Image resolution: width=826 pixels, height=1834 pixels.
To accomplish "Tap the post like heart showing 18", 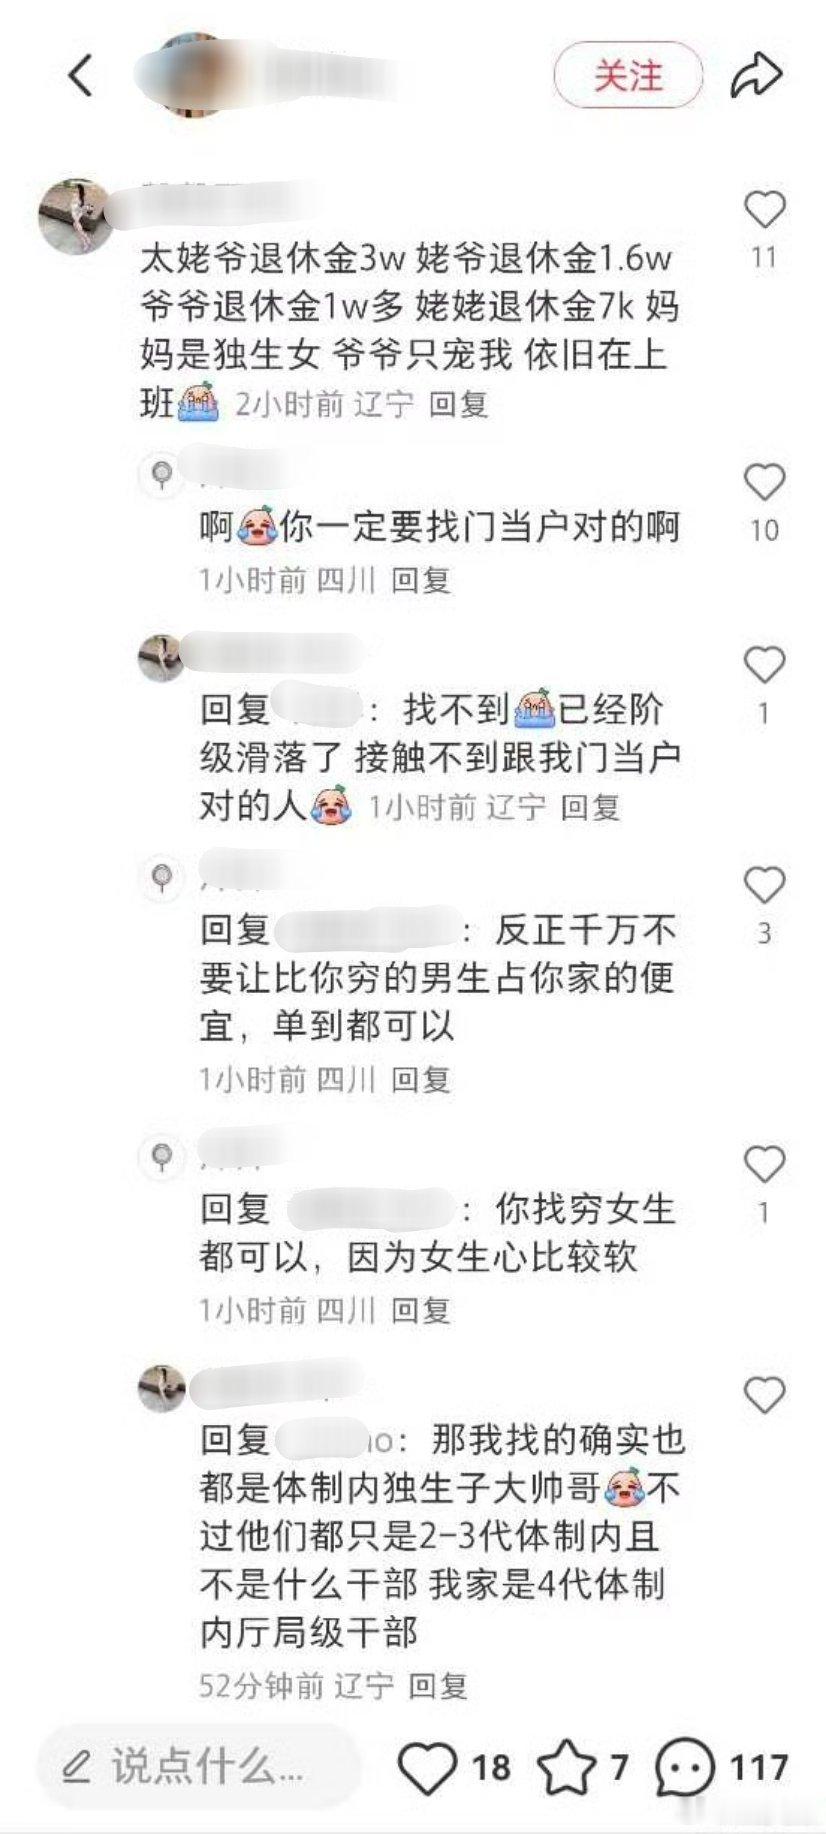I will pyautogui.click(x=428, y=1768).
